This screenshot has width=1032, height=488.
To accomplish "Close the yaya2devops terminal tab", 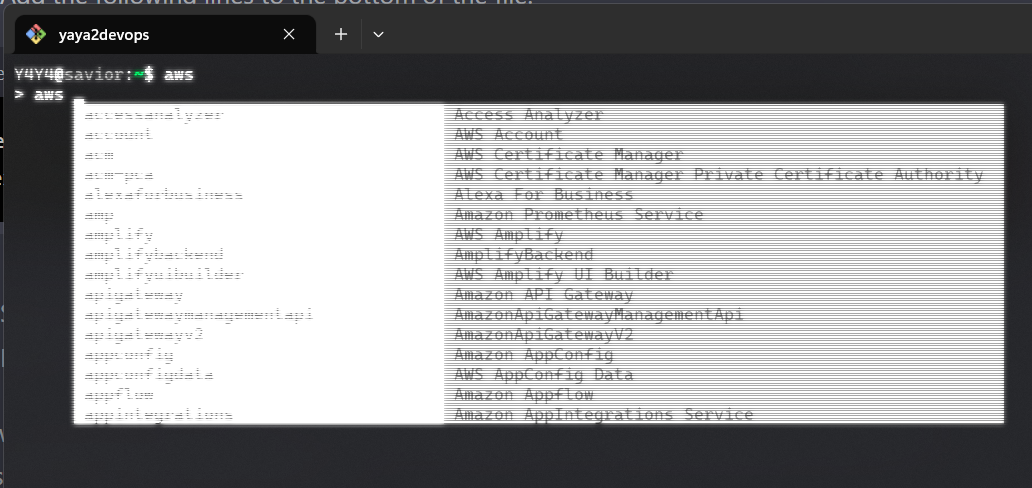I will pyautogui.click(x=289, y=34).
